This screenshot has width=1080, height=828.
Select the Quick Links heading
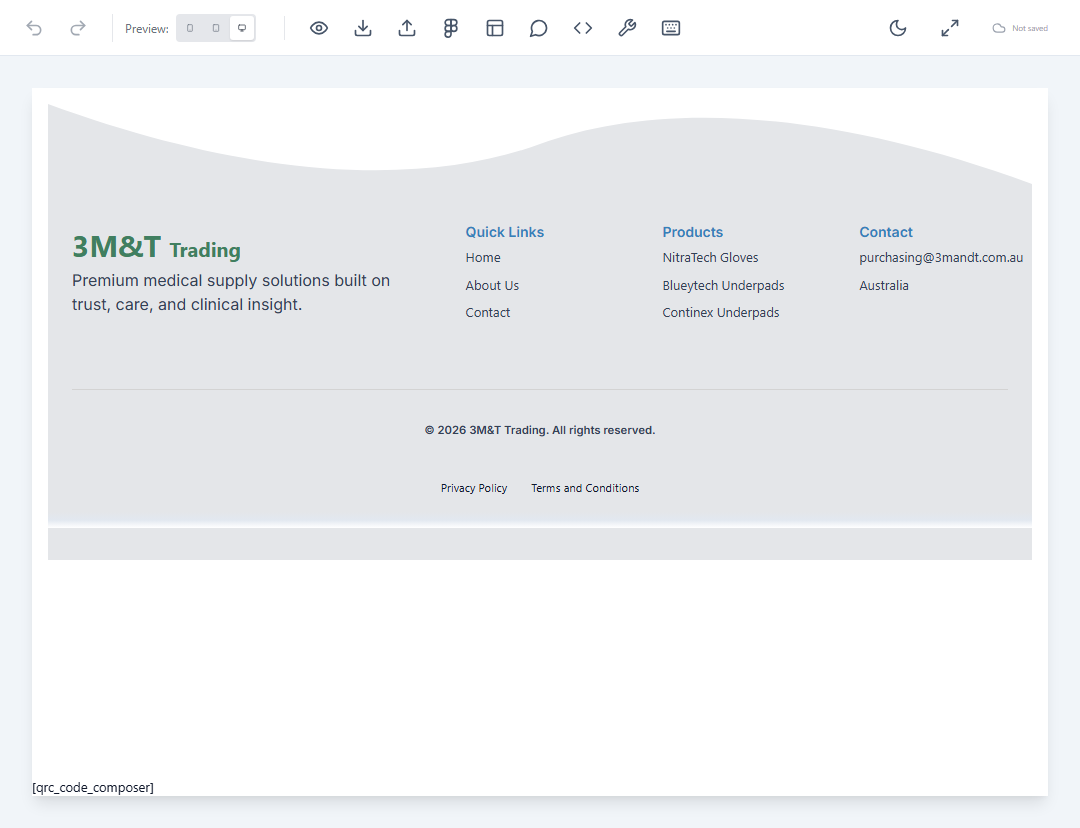coord(504,232)
